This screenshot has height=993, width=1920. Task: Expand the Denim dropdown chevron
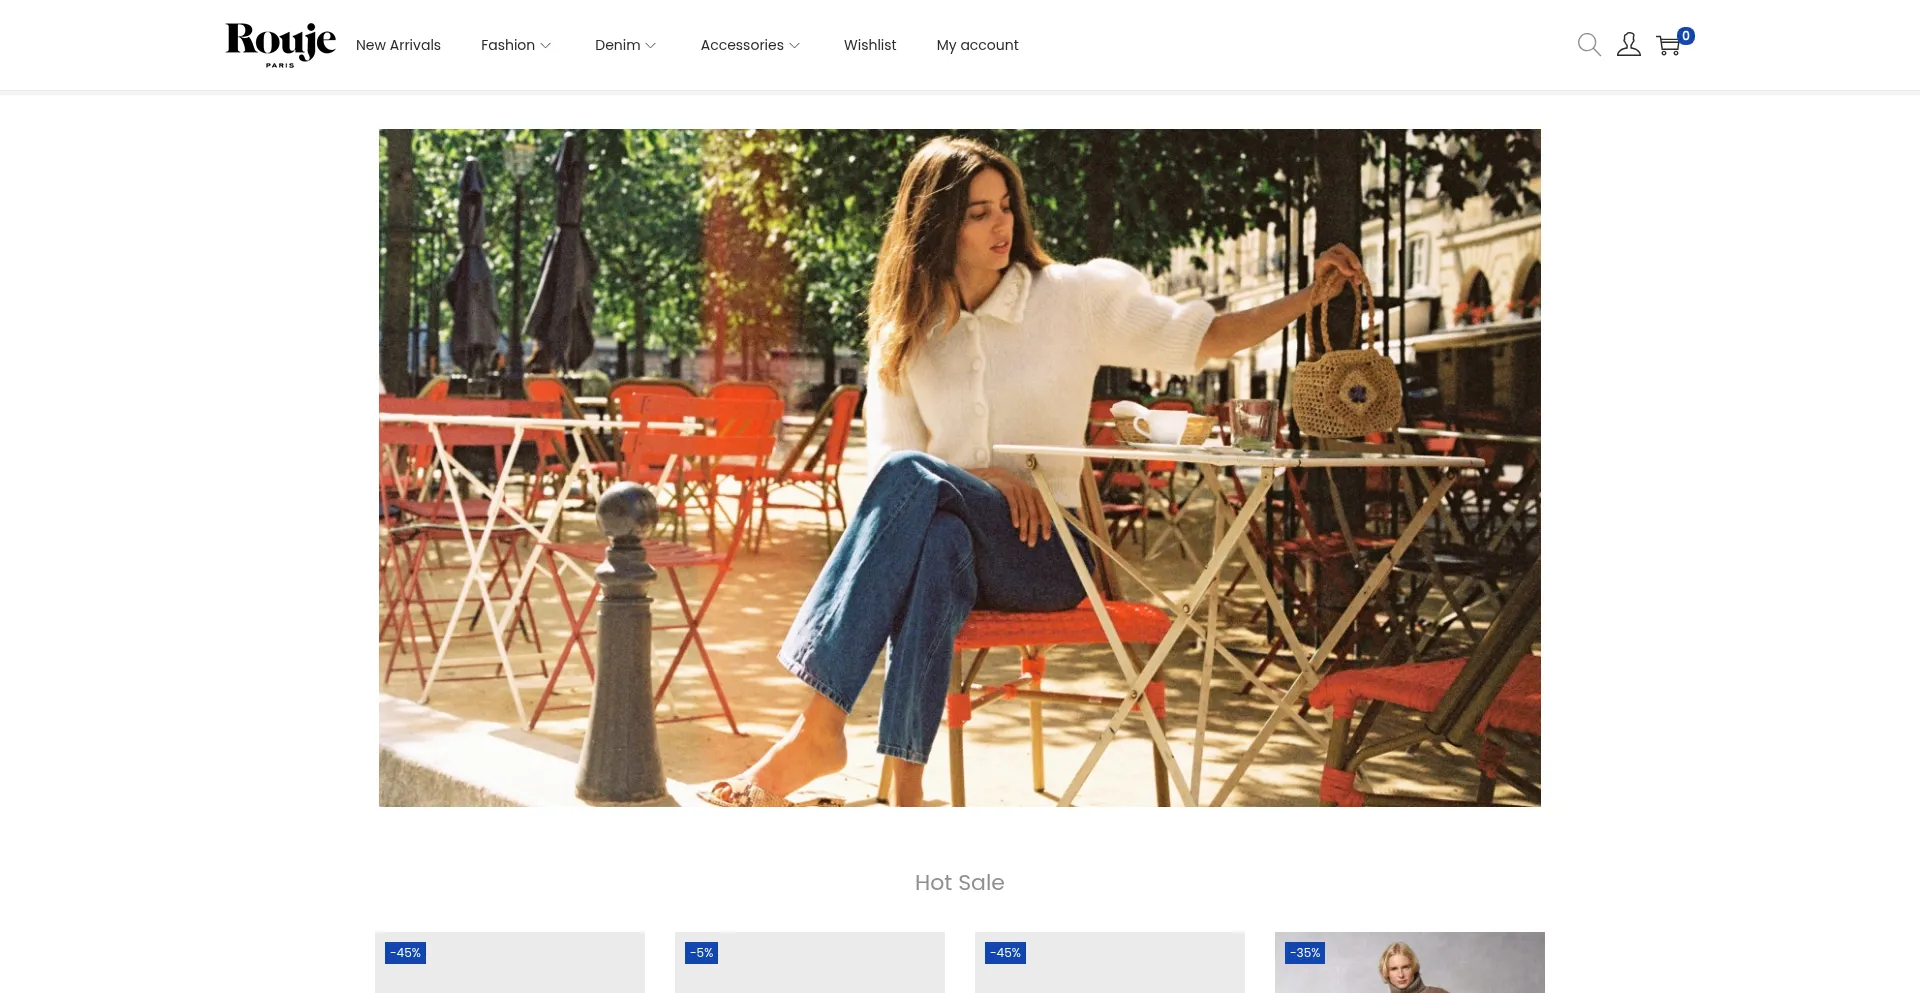point(651,46)
